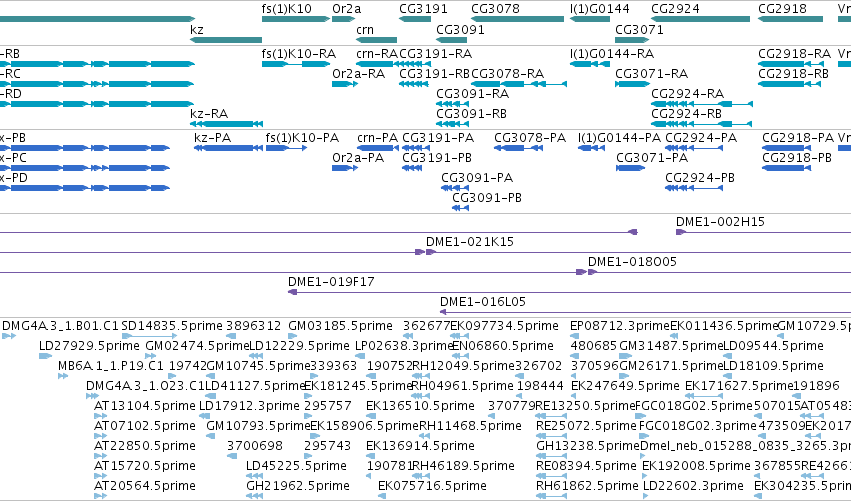Open EST AT07102.5prime
The image size is (851, 501).
click(x=144, y=427)
